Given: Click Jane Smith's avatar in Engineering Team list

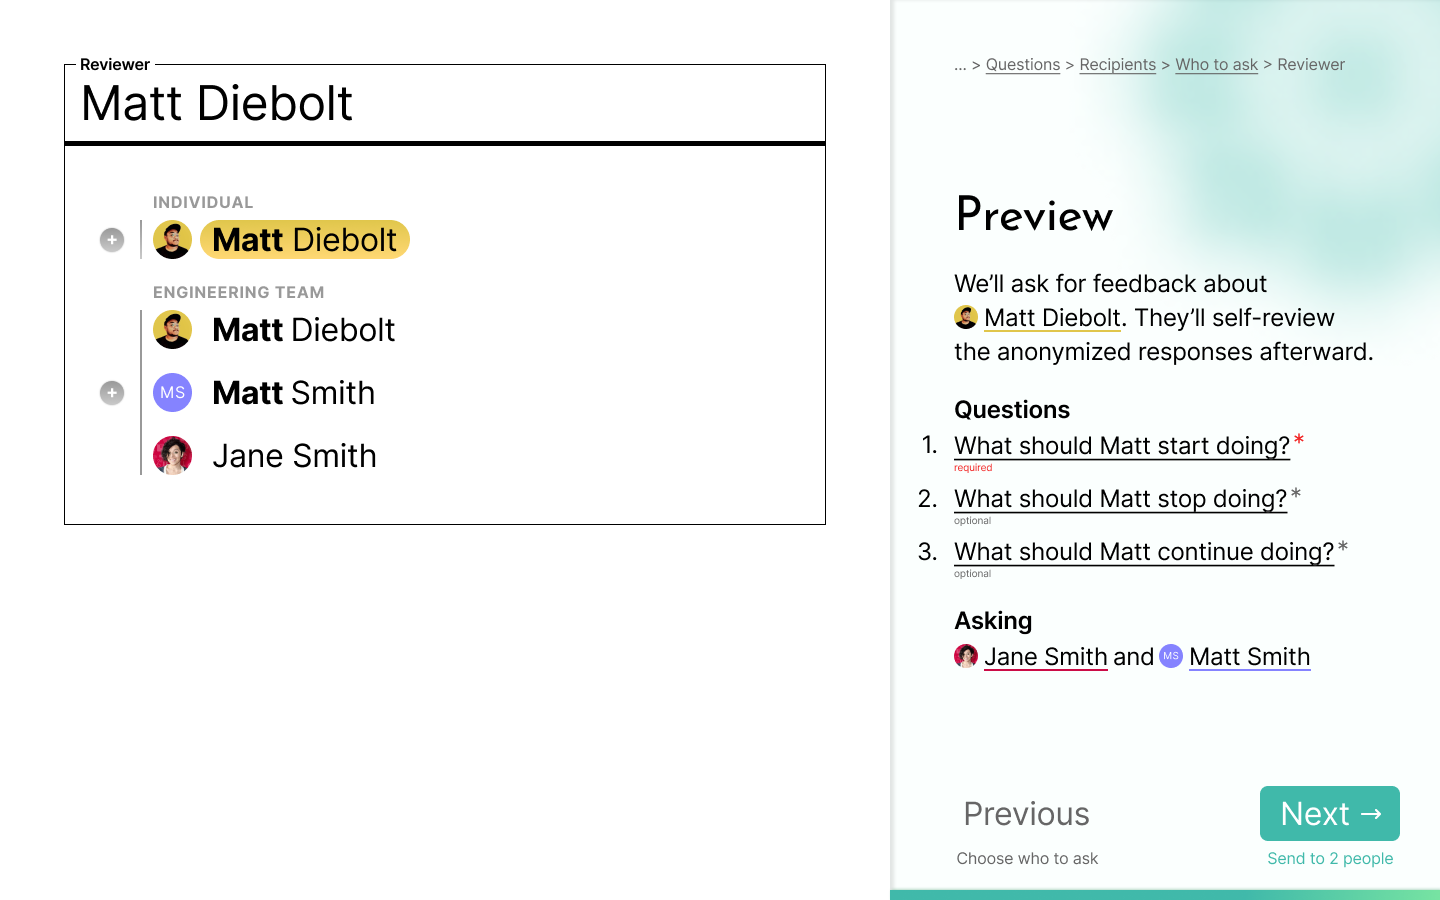Looking at the screenshot, I should coord(172,455).
